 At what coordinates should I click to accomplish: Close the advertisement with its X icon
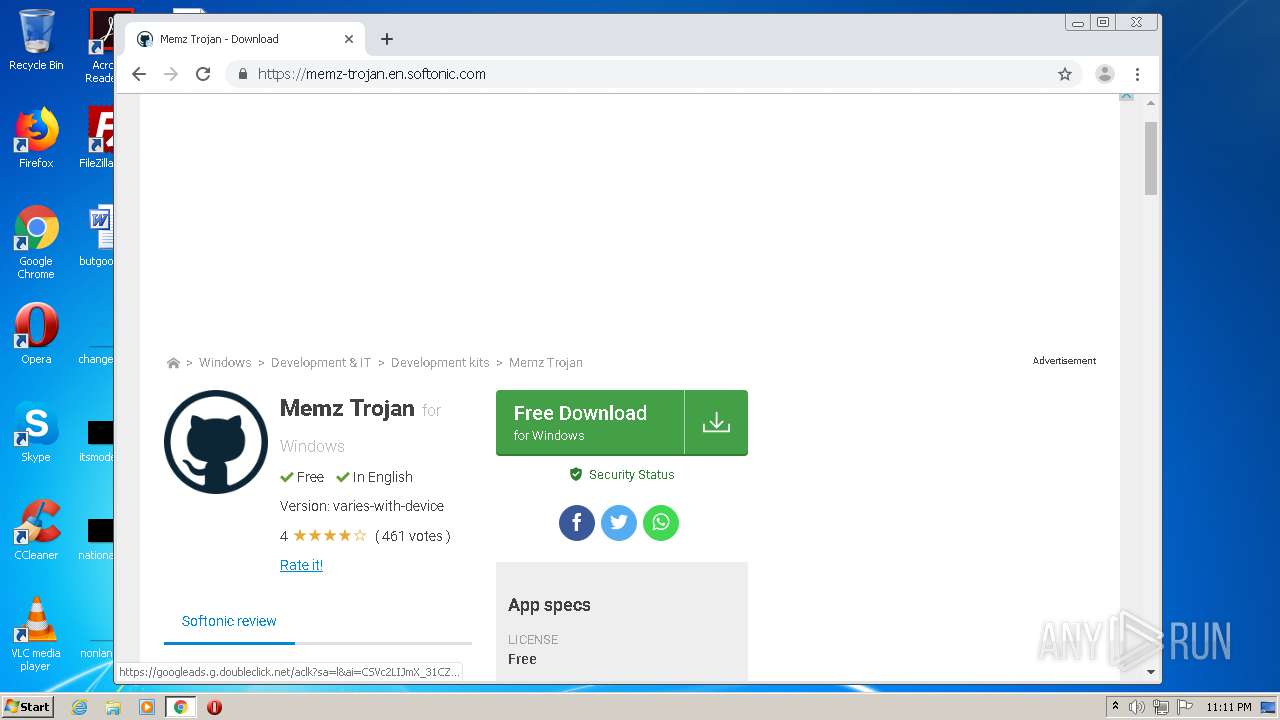click(x=1126, y=95)
